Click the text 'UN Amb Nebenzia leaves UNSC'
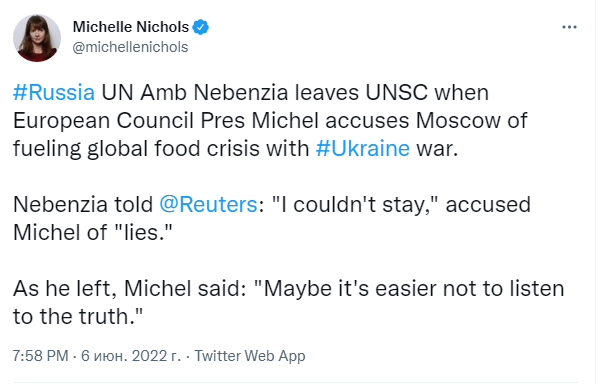Image resolution: width=608 pixels, height=384 pixels. pyautogui.click(x=264, y=93)
